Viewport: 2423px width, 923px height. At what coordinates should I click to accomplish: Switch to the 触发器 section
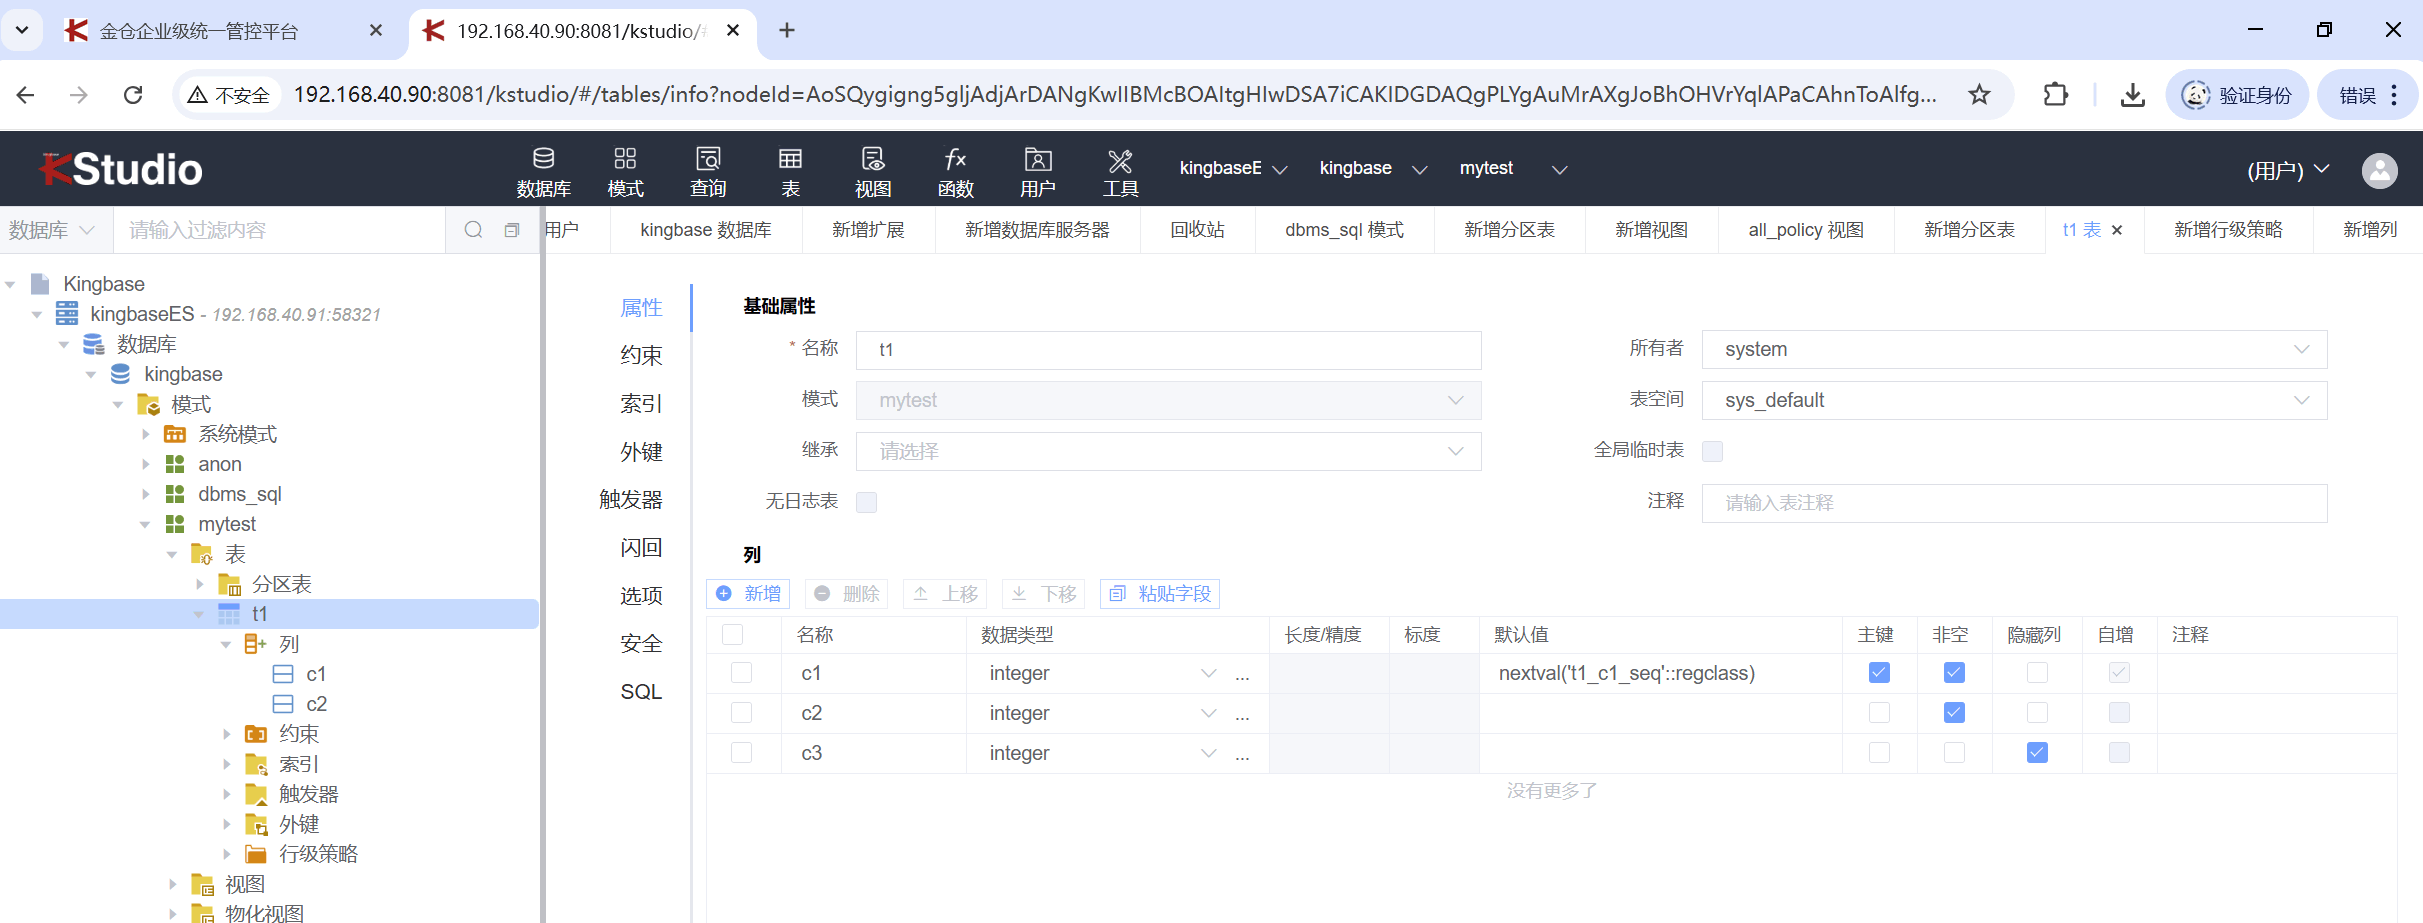pyautogui.click(x=631, y=500)
